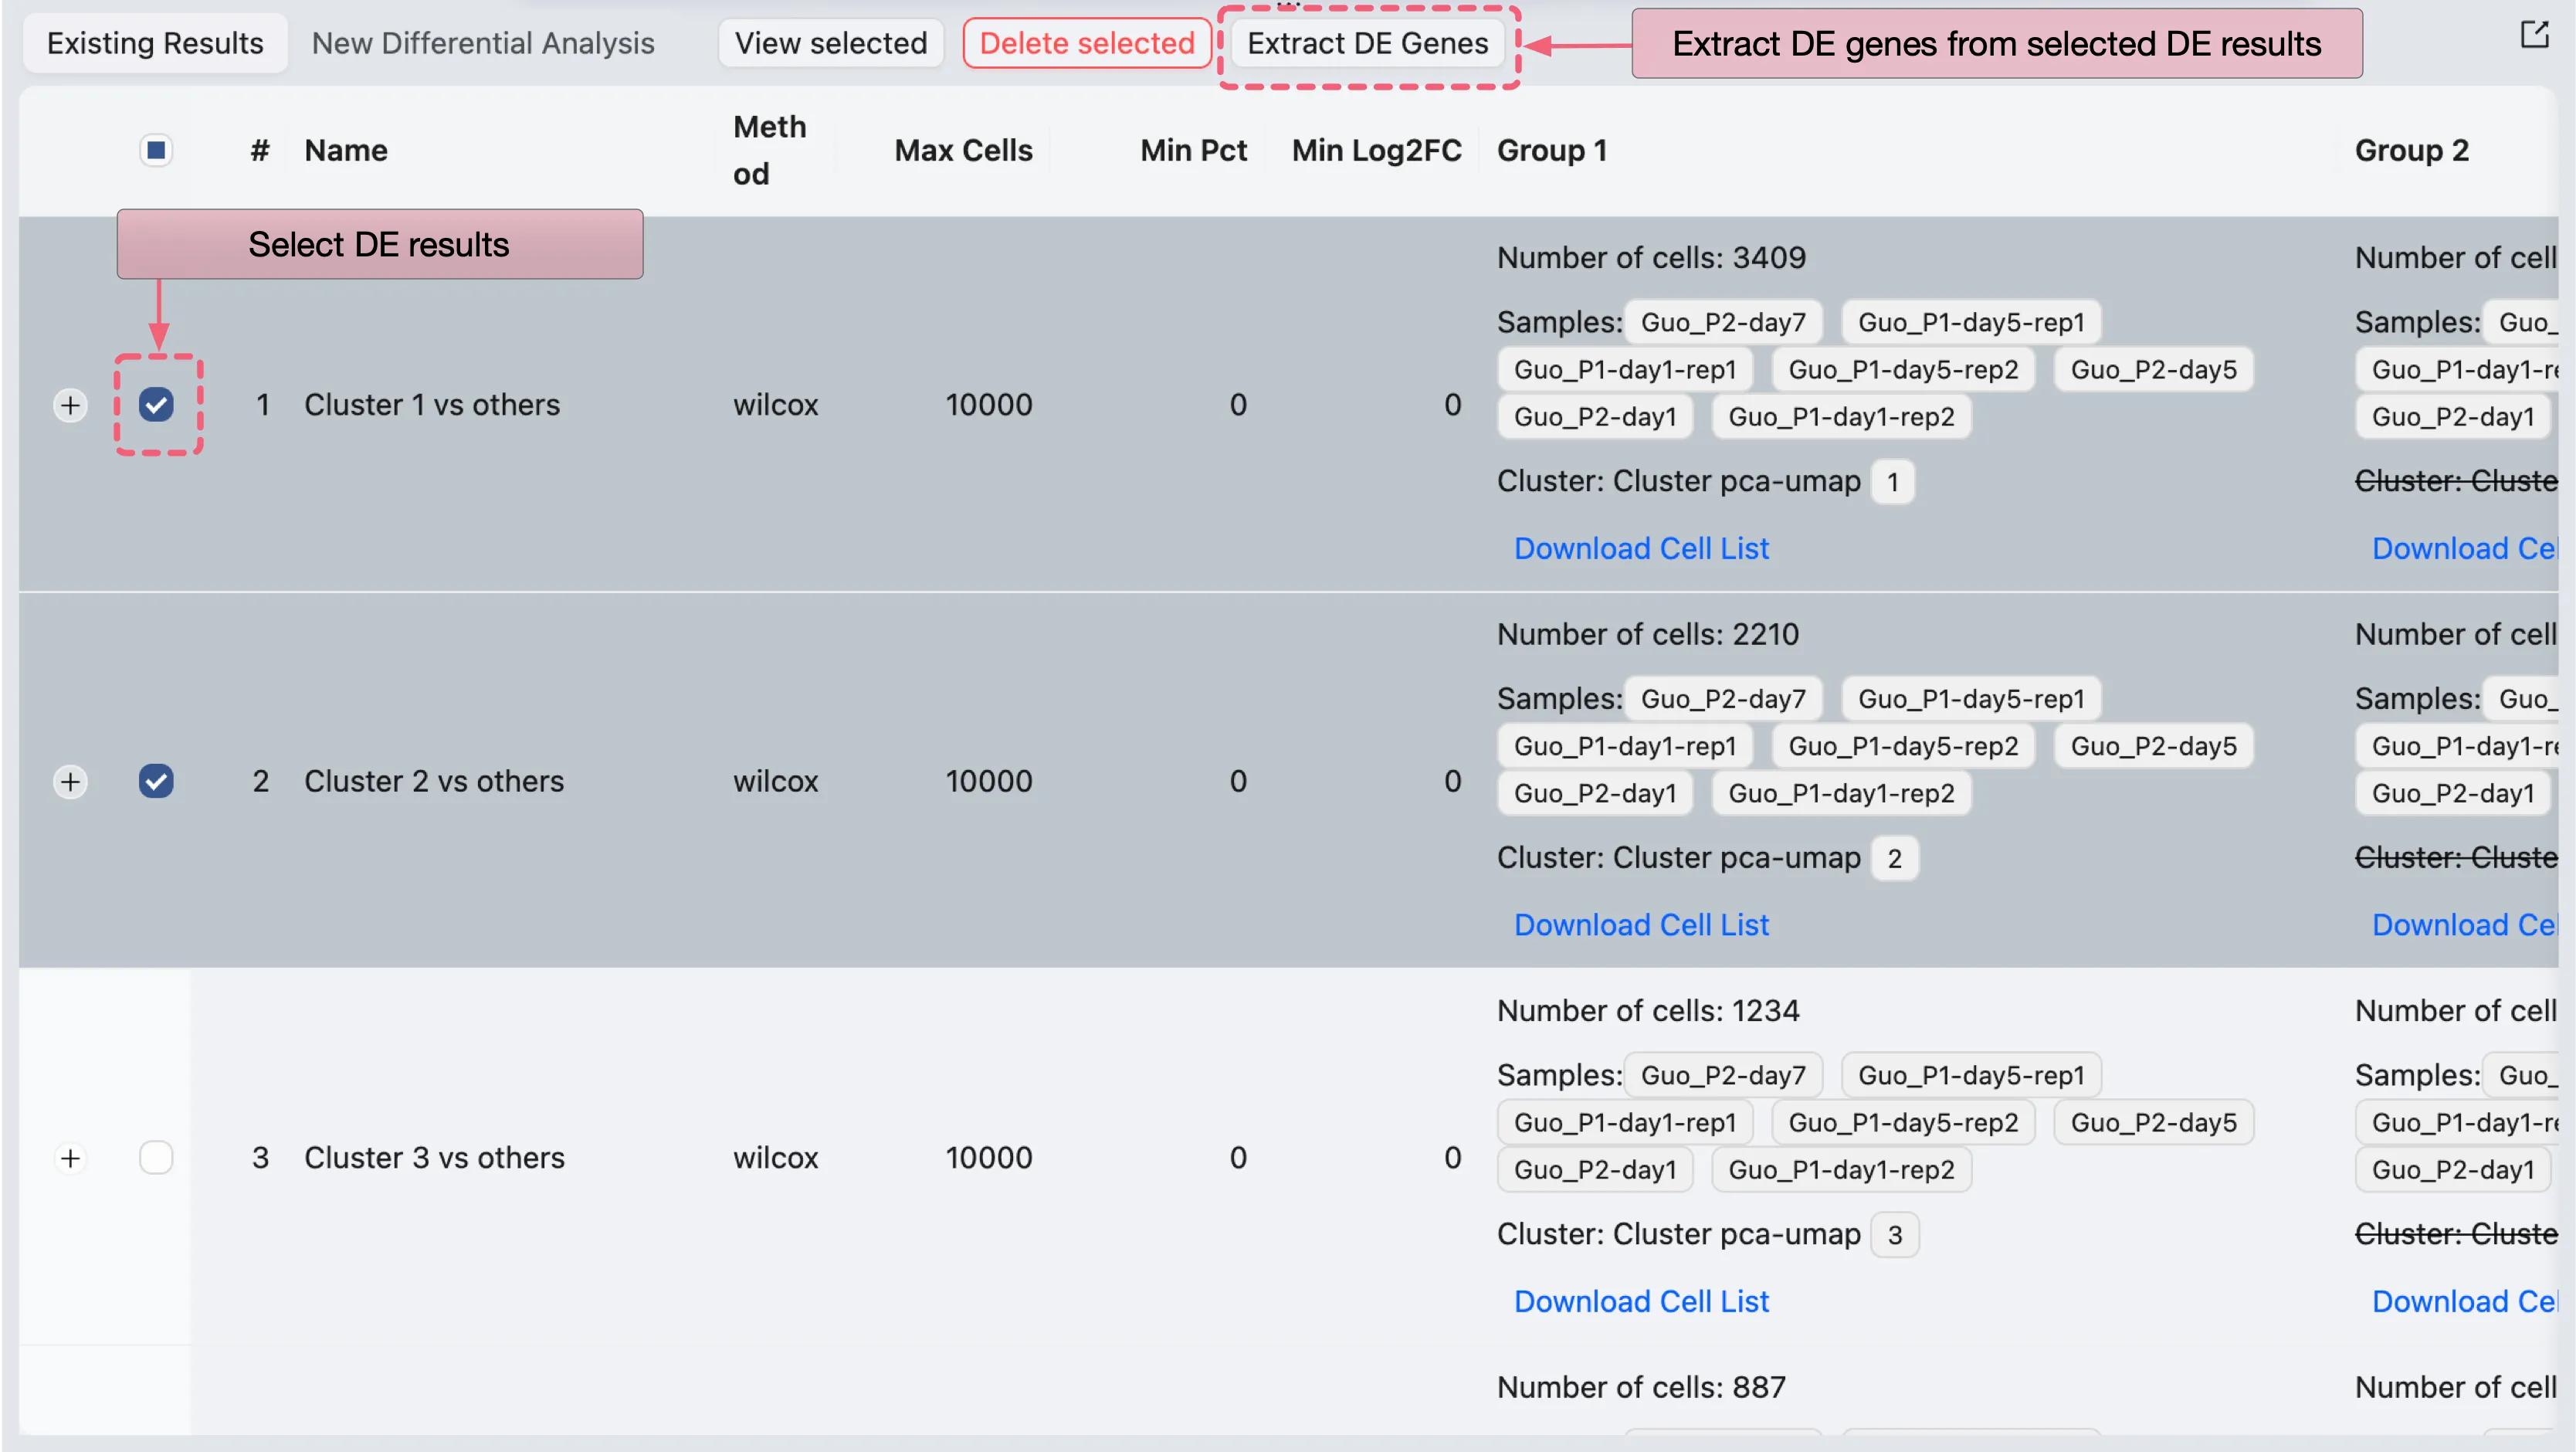The width and height of the screenshot is (2576, 1452).
Task: Uncheck Cluster 1 vs others checkbox
Action: [156, 405]
